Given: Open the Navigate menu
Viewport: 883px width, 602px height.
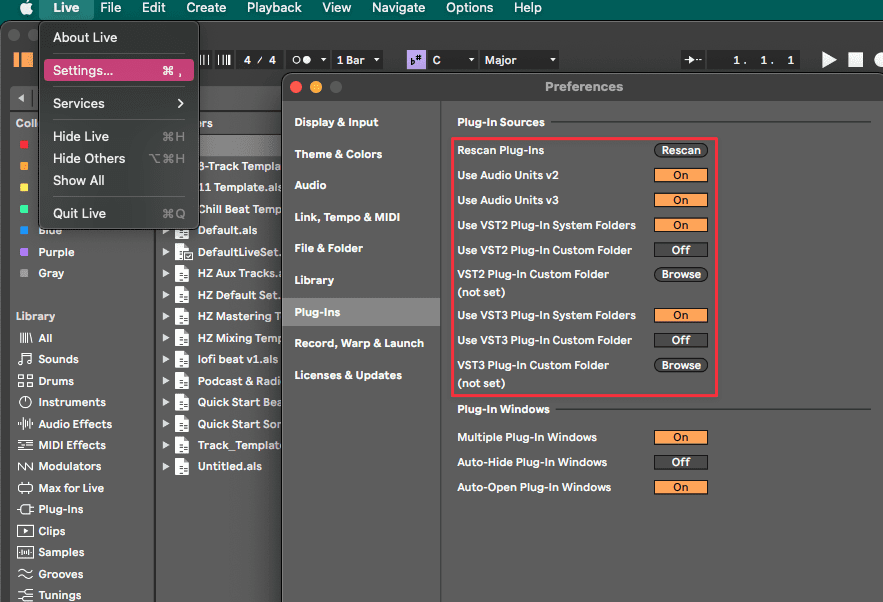Looking at the screenshot, I should pyautogui.click(x=398, y=8).
